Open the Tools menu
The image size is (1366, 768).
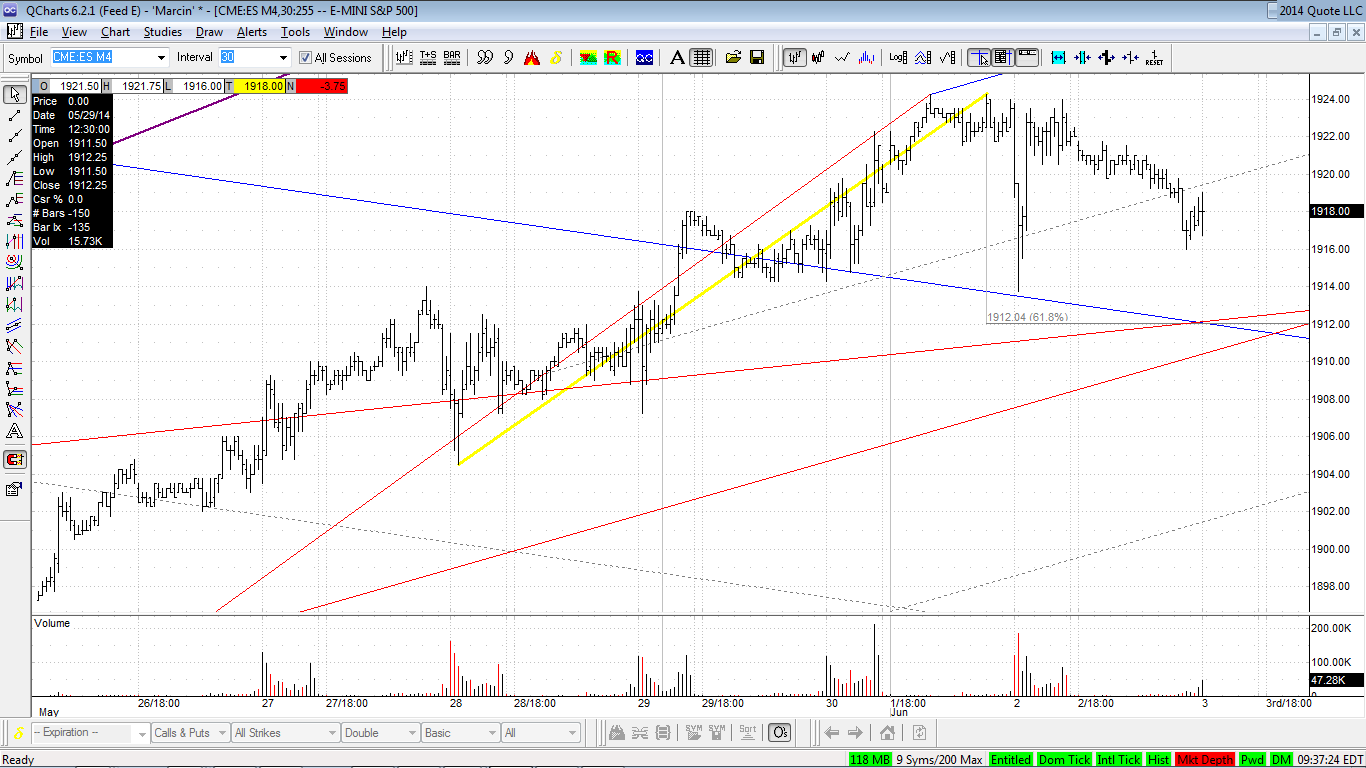tap(295, 32)
